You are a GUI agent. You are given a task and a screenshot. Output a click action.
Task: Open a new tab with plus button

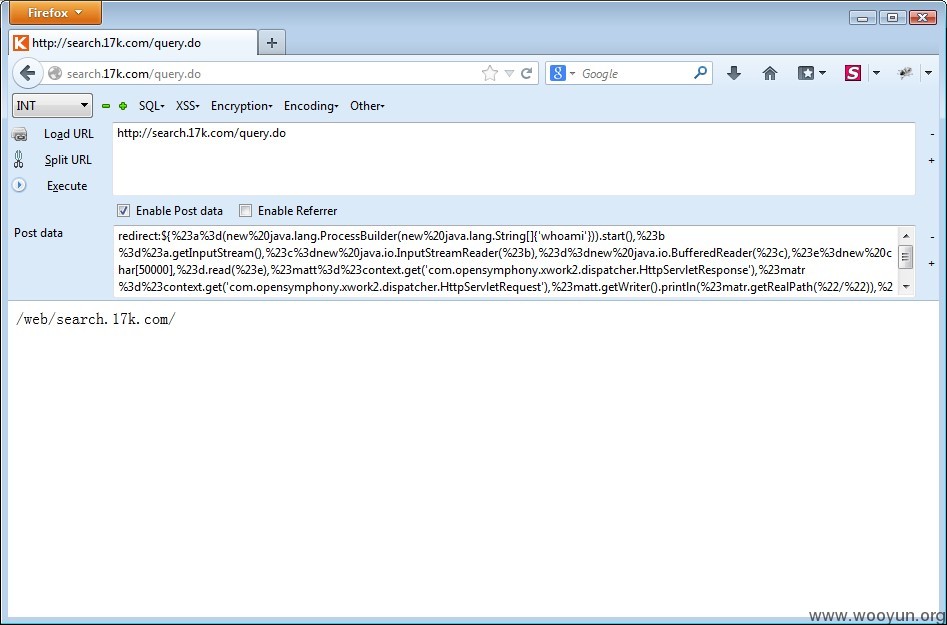coord(272,43)
